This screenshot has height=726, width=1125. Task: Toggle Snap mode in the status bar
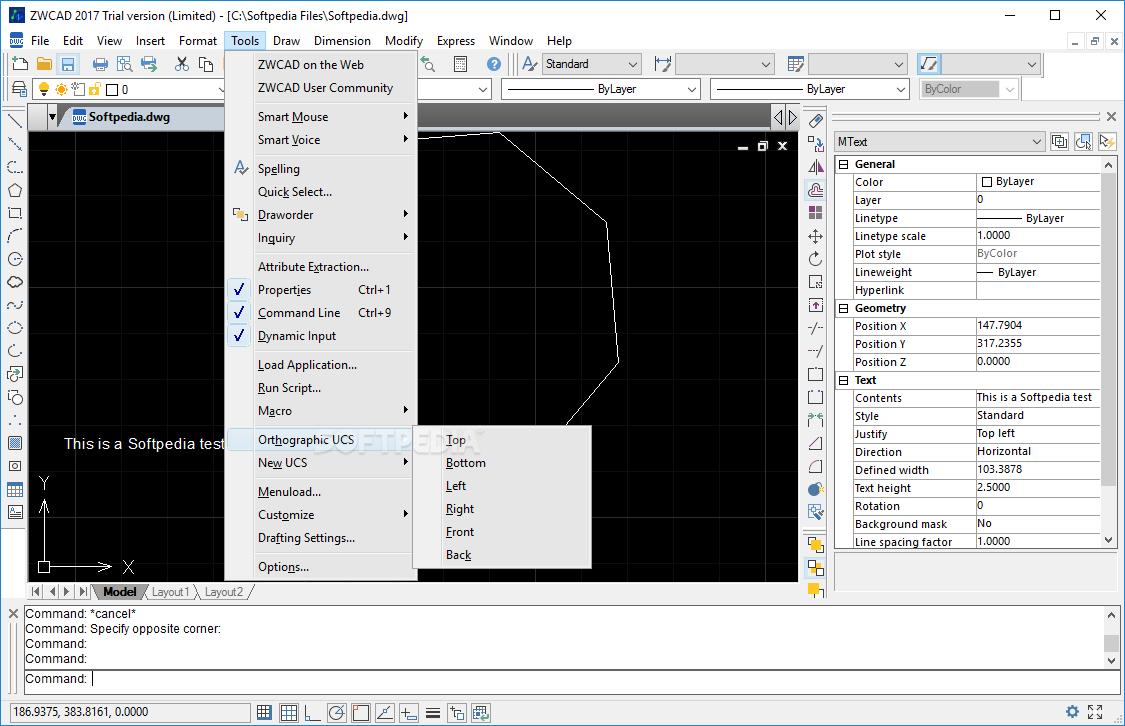tap(264, 712)
